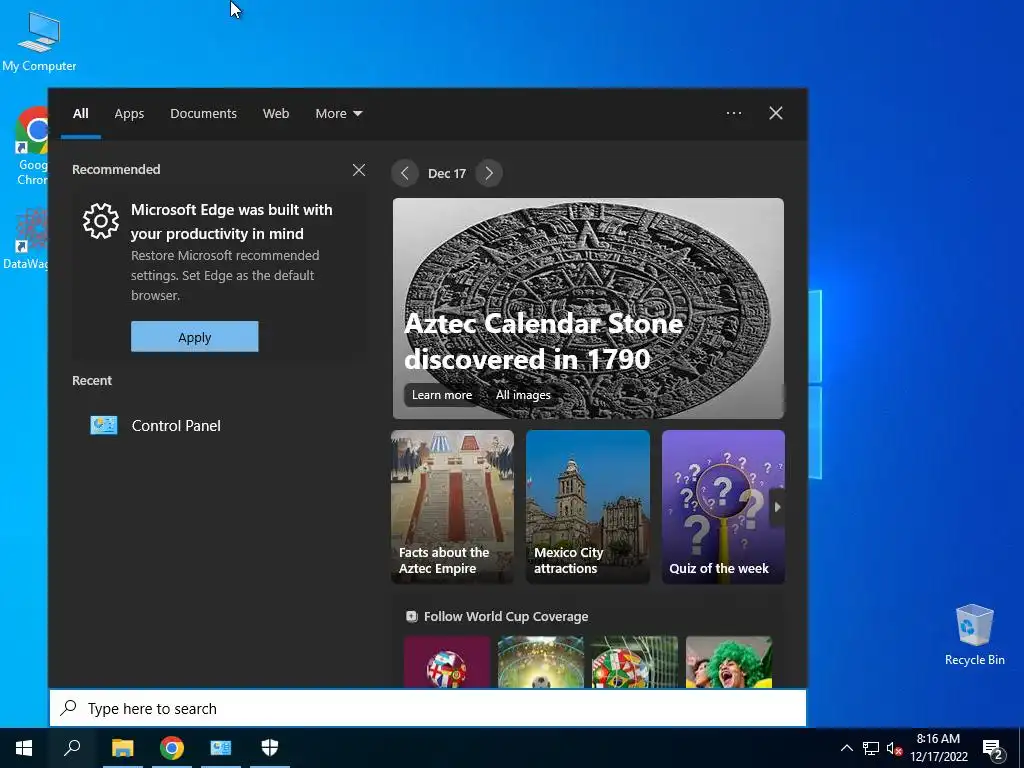Show hidden system tray icons
This screenshot has width=1024, height=768.
[x=846, y=748]
